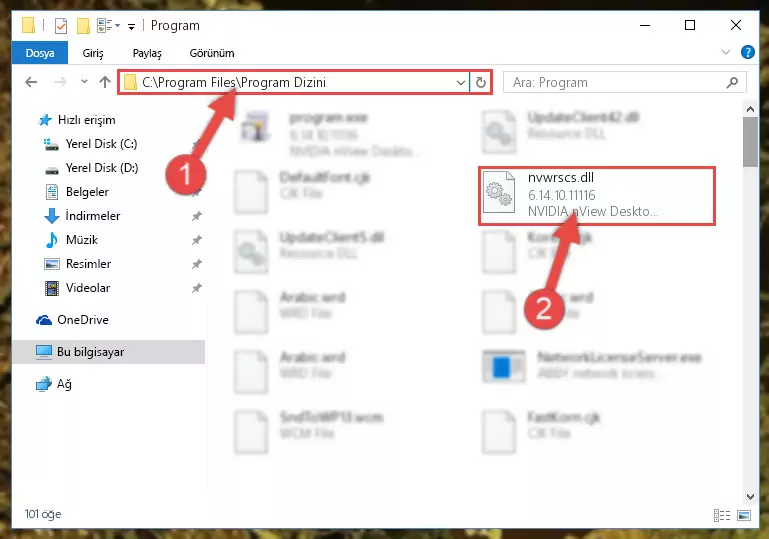Open Yerel Disk (D:) in the sidebar
Screen dimensions: 769x539
tap(102, 168)
